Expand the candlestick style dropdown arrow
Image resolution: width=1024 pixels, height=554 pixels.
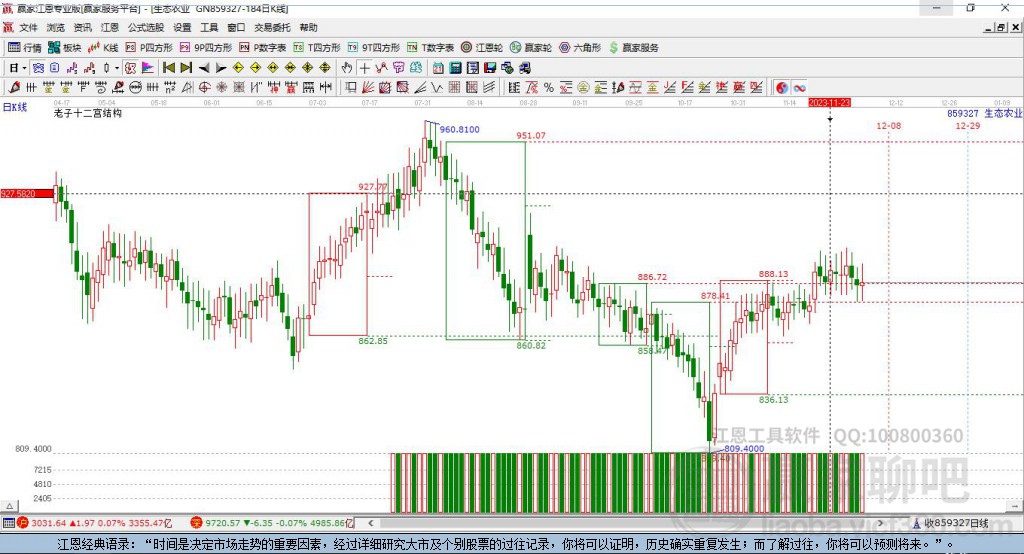point(117,68)
